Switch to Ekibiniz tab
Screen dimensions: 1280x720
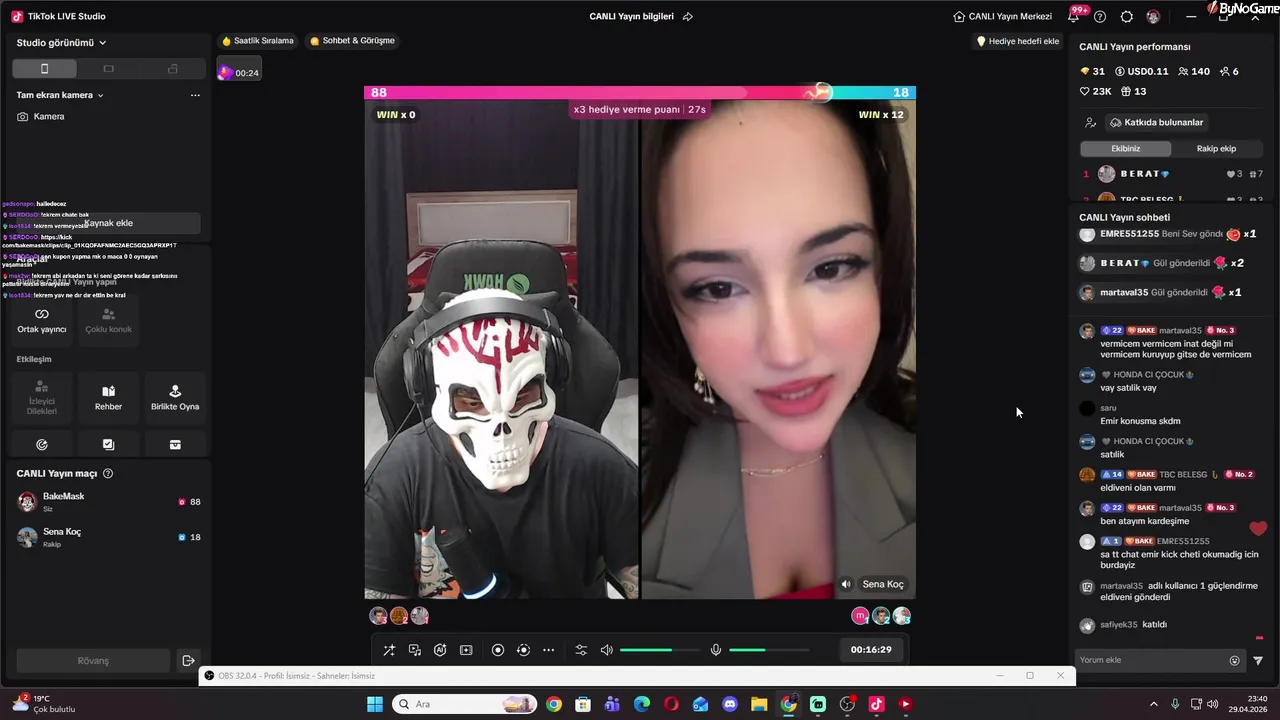[x=1126, y=149]
